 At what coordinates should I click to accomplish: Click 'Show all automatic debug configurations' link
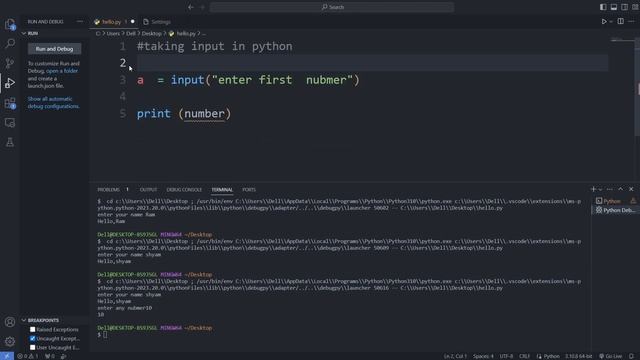[53, 102]
